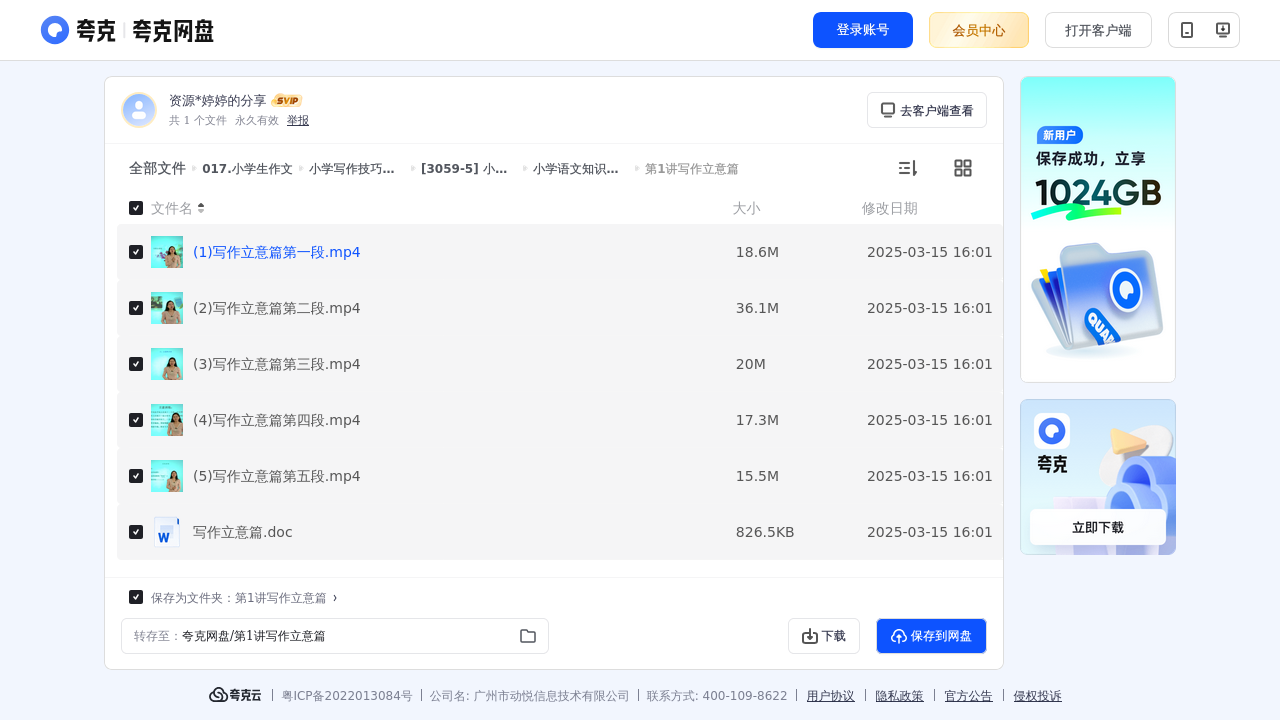Open file name (5)写作立意篇第五段.mp4

tap(277, 476)
